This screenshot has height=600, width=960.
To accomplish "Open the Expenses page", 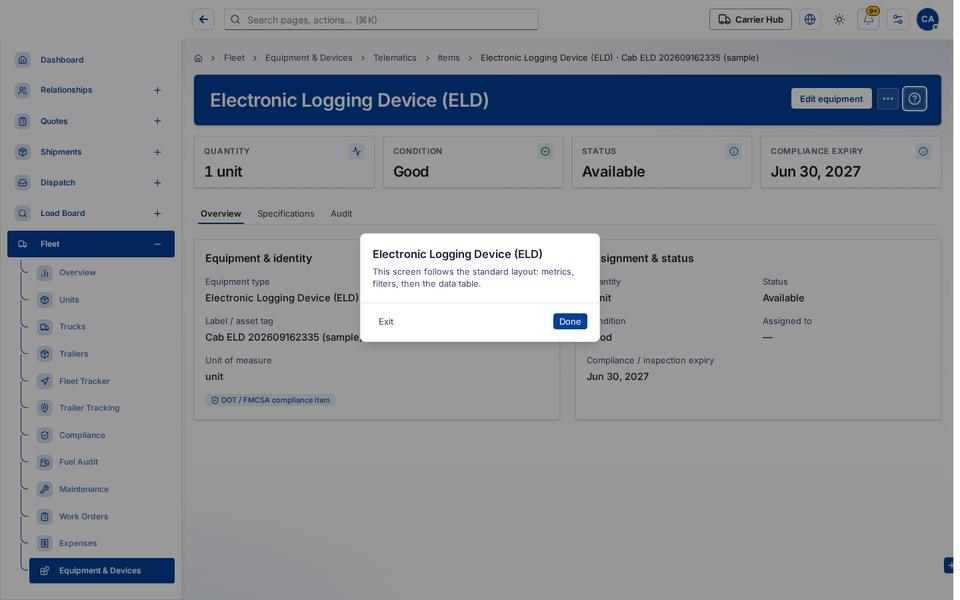I will [102, 543].
